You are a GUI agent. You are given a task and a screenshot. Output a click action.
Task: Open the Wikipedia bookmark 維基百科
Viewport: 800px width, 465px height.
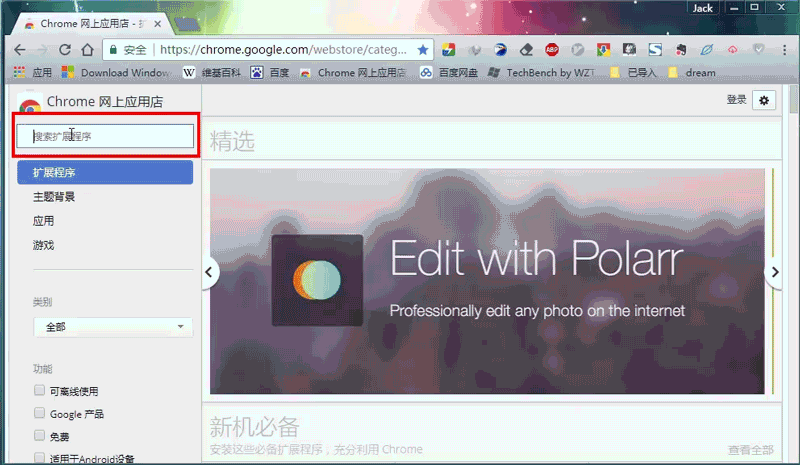pyautogui.click(x=211, y=72)
